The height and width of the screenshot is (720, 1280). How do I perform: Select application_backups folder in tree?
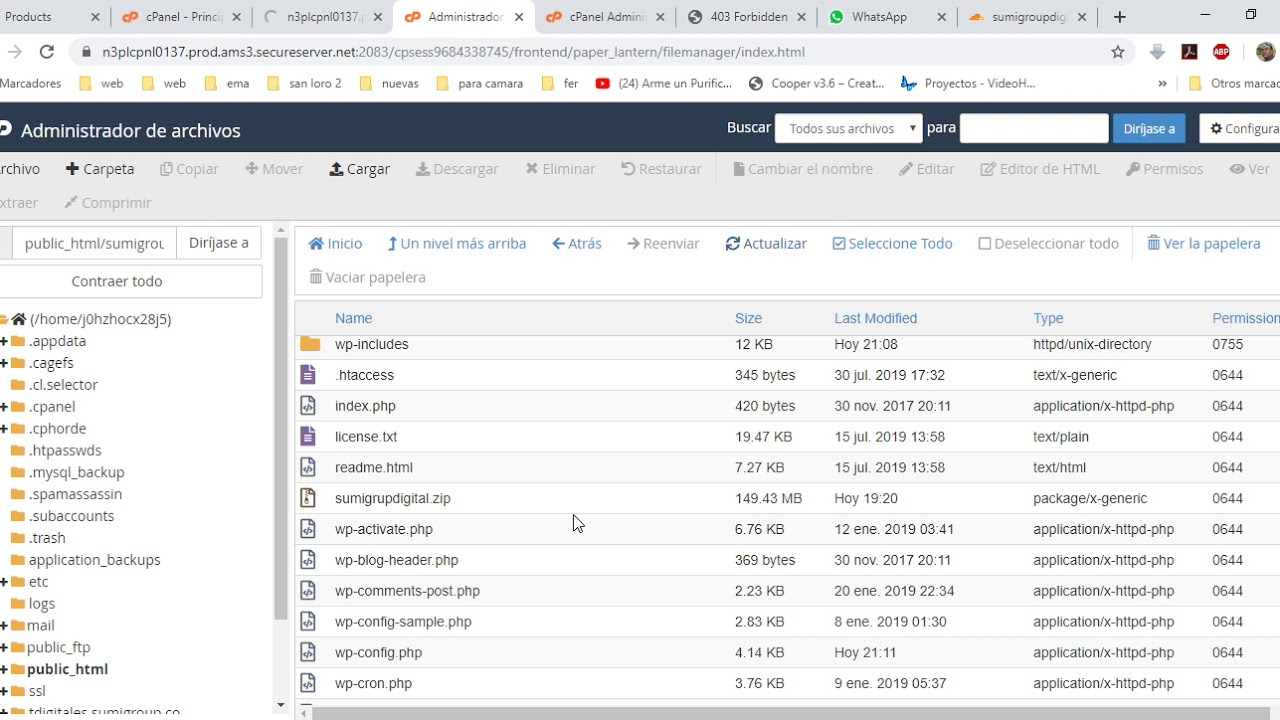[94, 560]
